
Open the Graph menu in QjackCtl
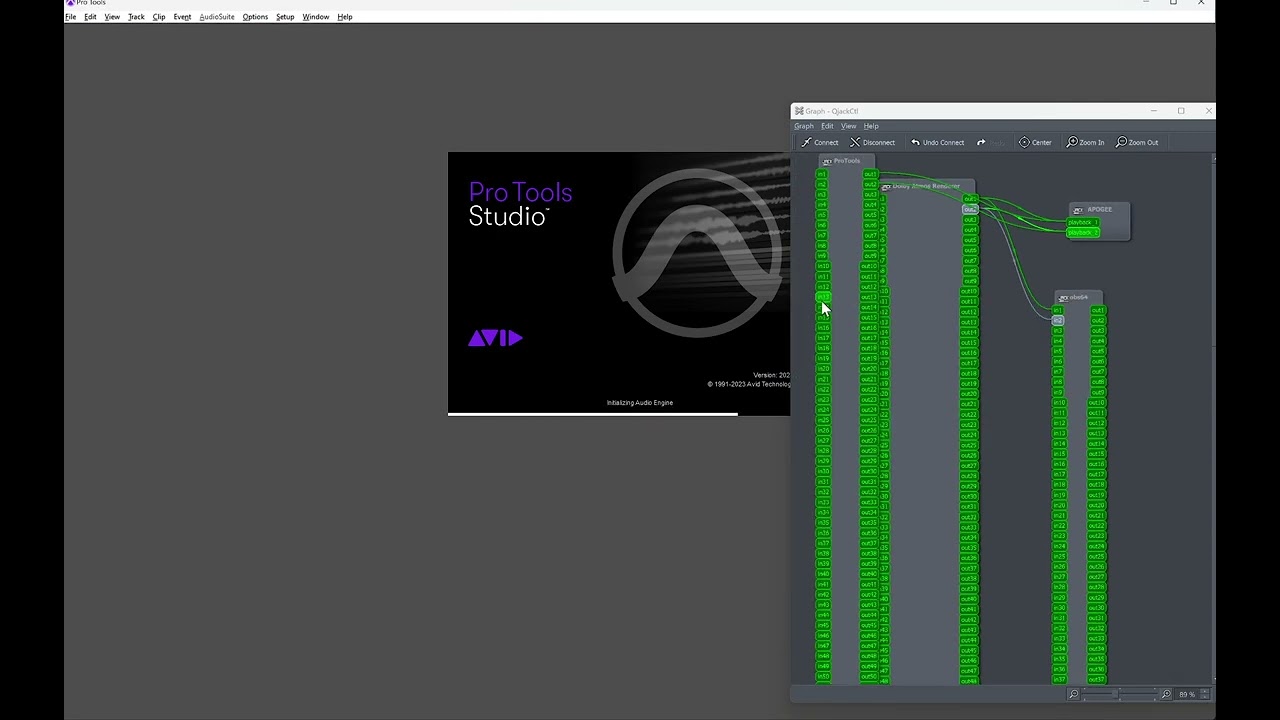tap(804, 126)
